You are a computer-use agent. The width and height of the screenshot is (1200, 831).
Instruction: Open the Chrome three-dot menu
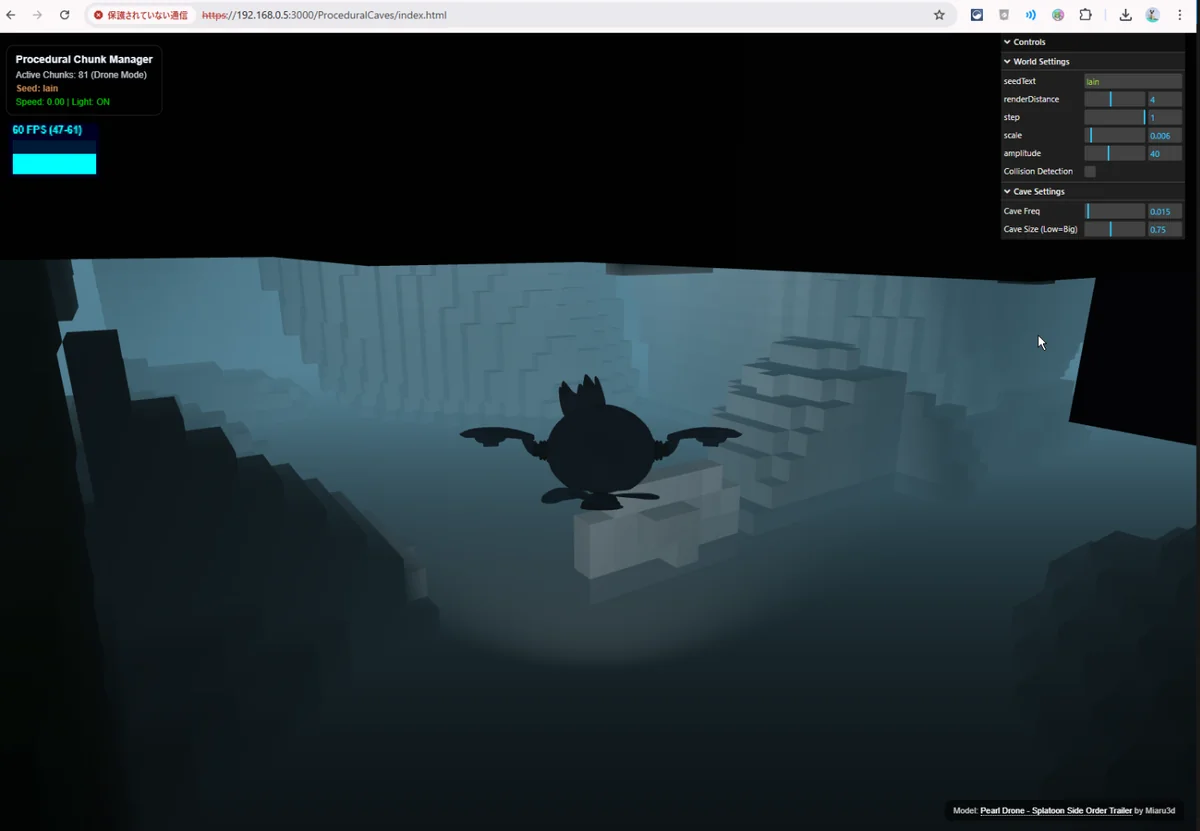click(1180, 15)
